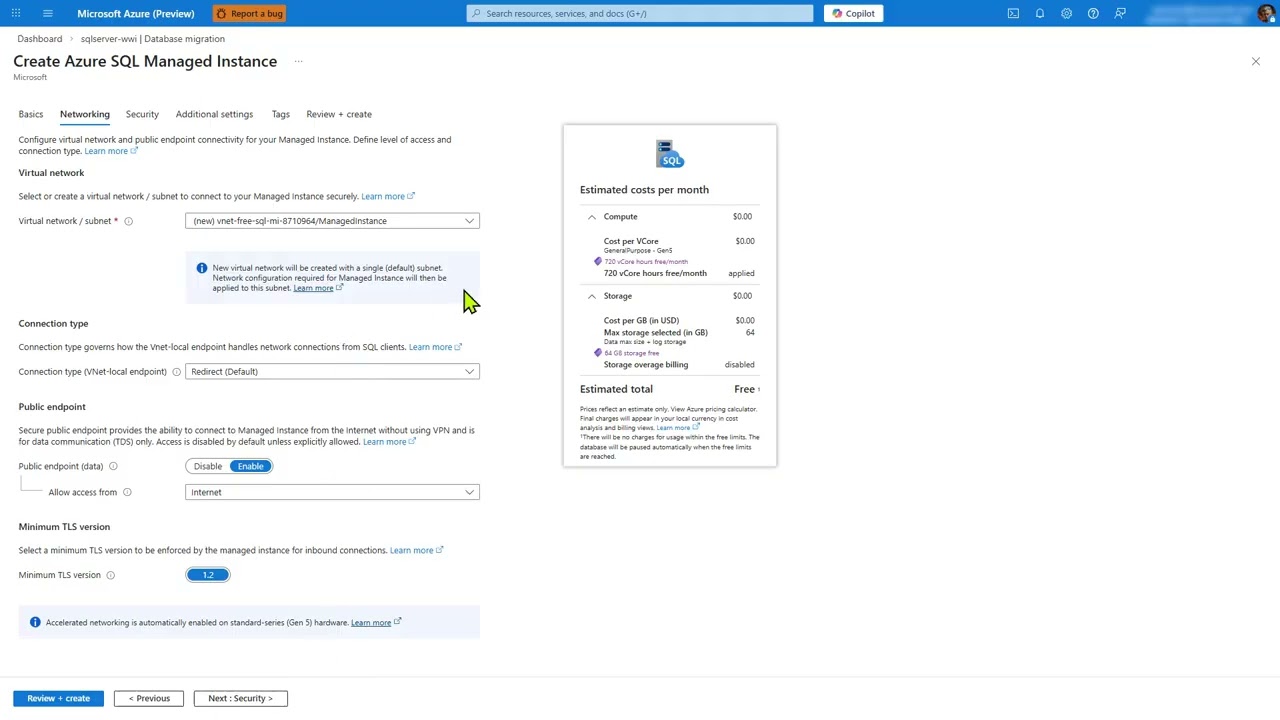Image resolution: width=1280 pixels, height=720 pixels.
Task: Open the Virtual network / subnet dropdown
Action: (332, 221)
